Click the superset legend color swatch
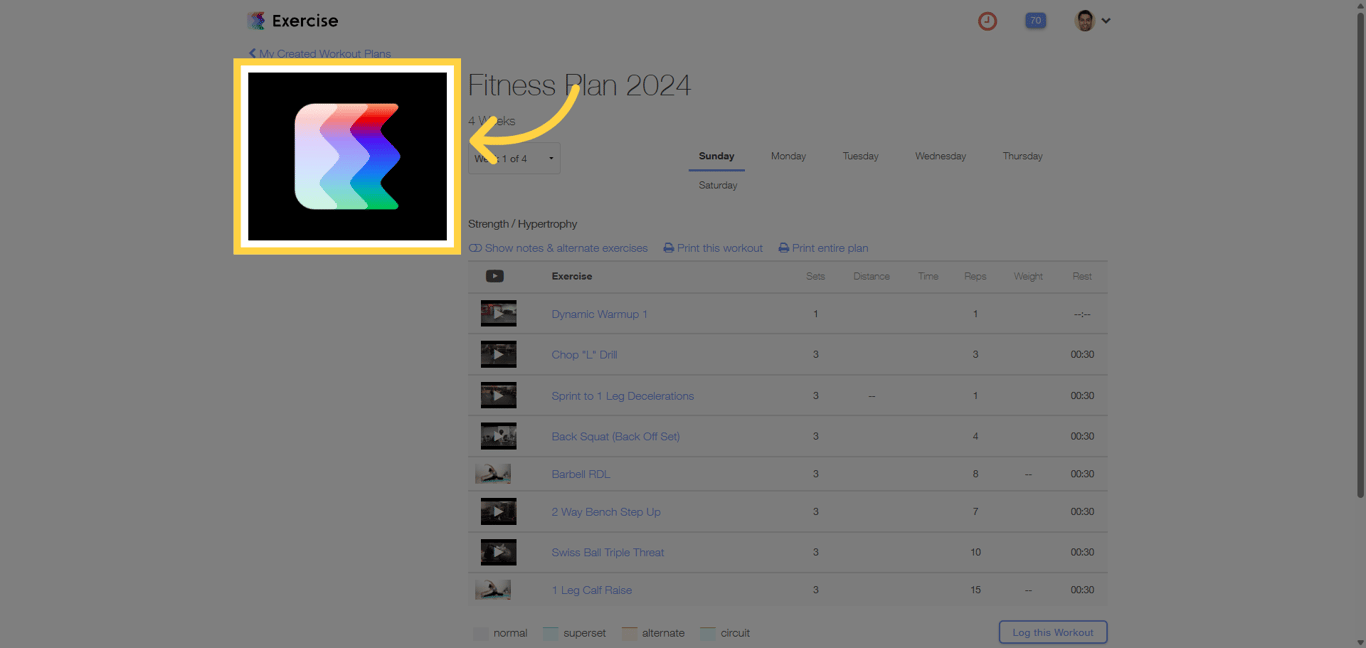 [551, 633]
